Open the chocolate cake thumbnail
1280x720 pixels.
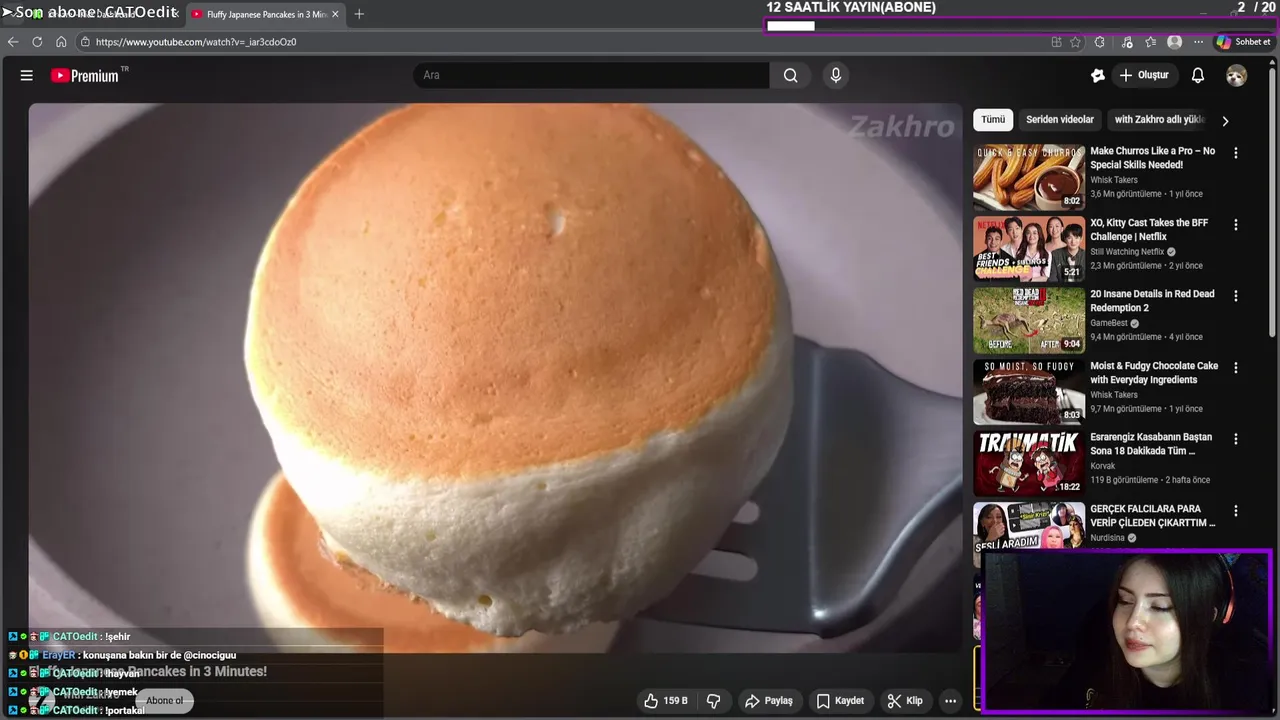1029,392
